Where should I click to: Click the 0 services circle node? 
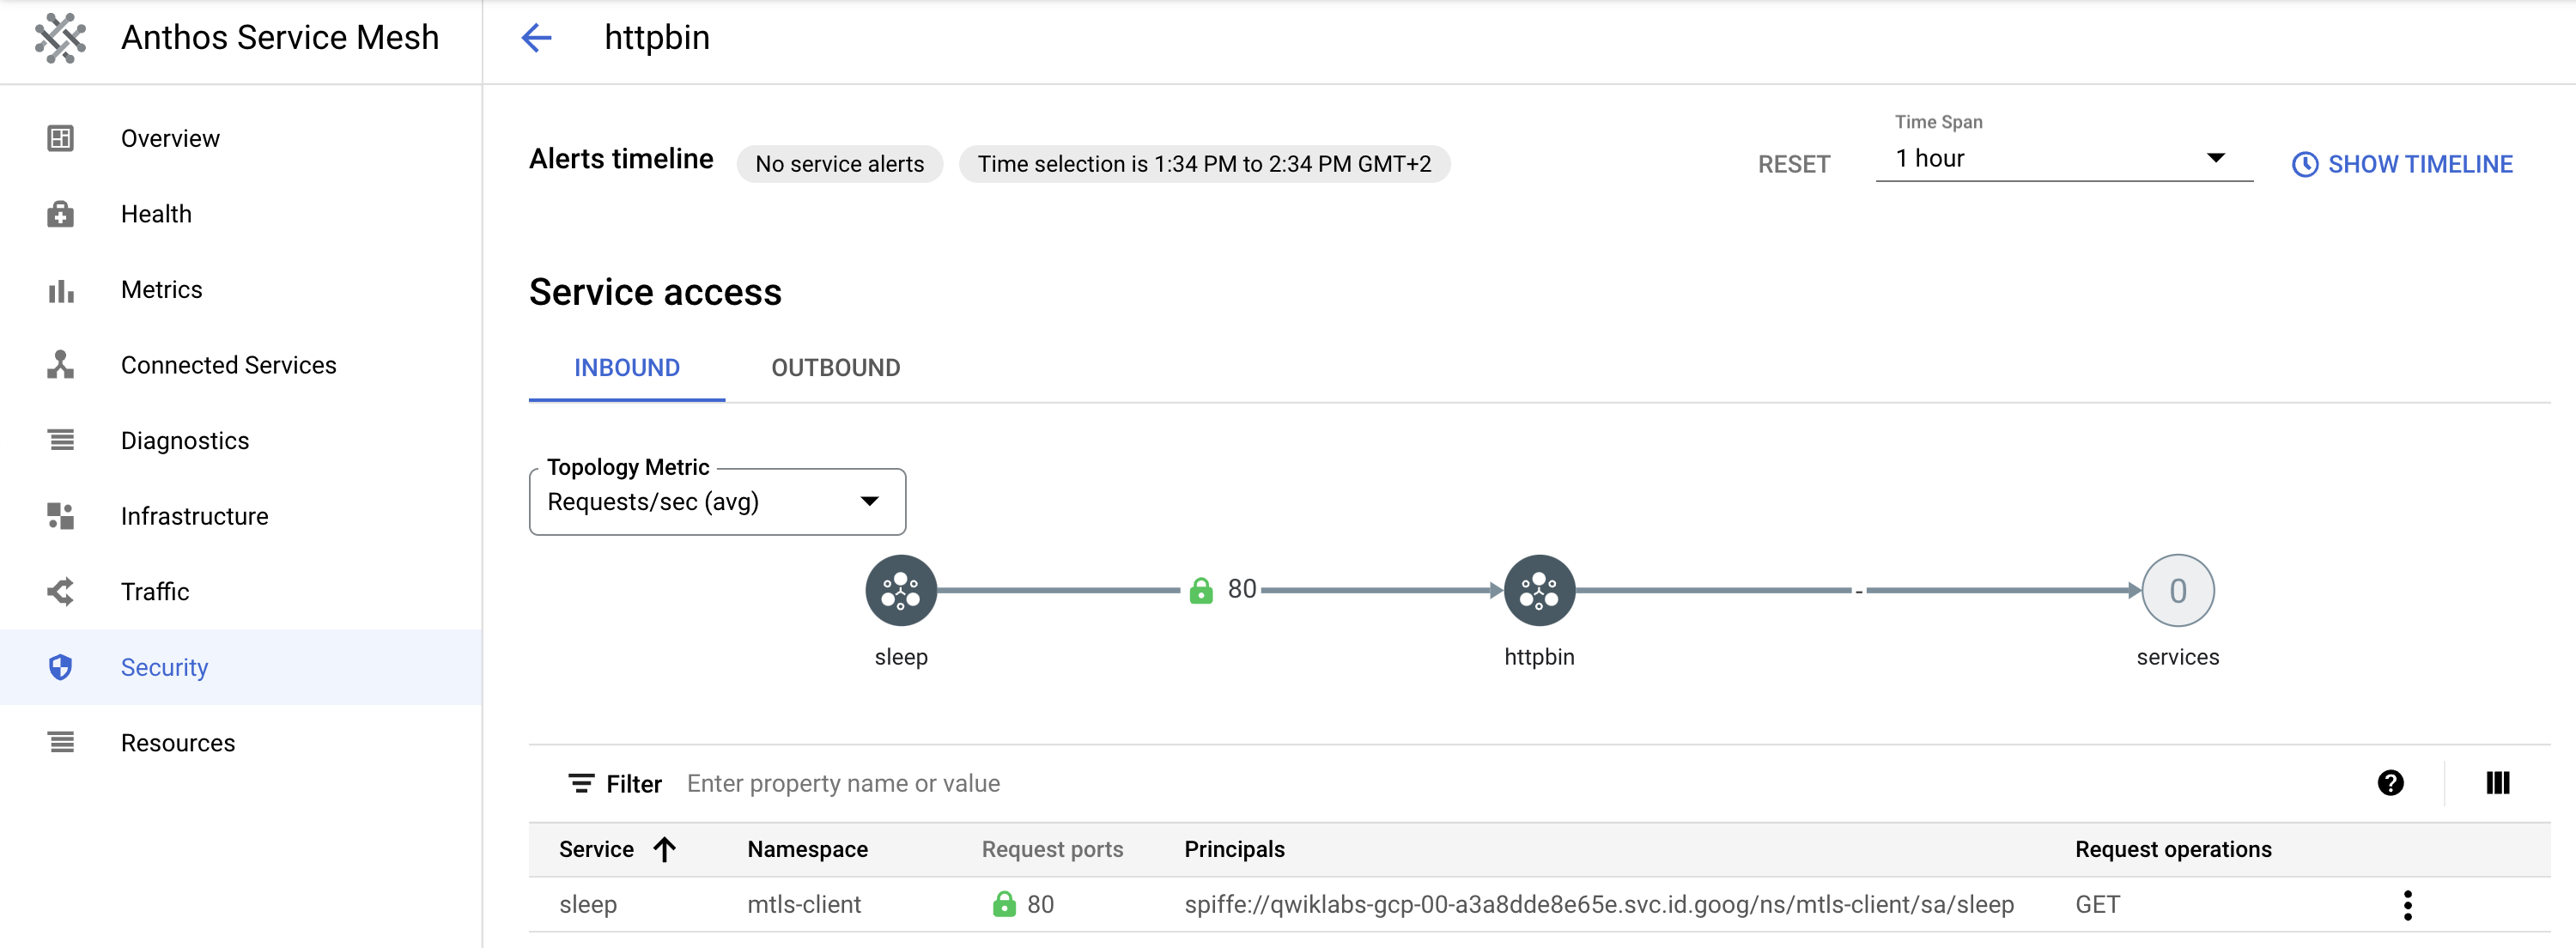[x=2177, y=591]
